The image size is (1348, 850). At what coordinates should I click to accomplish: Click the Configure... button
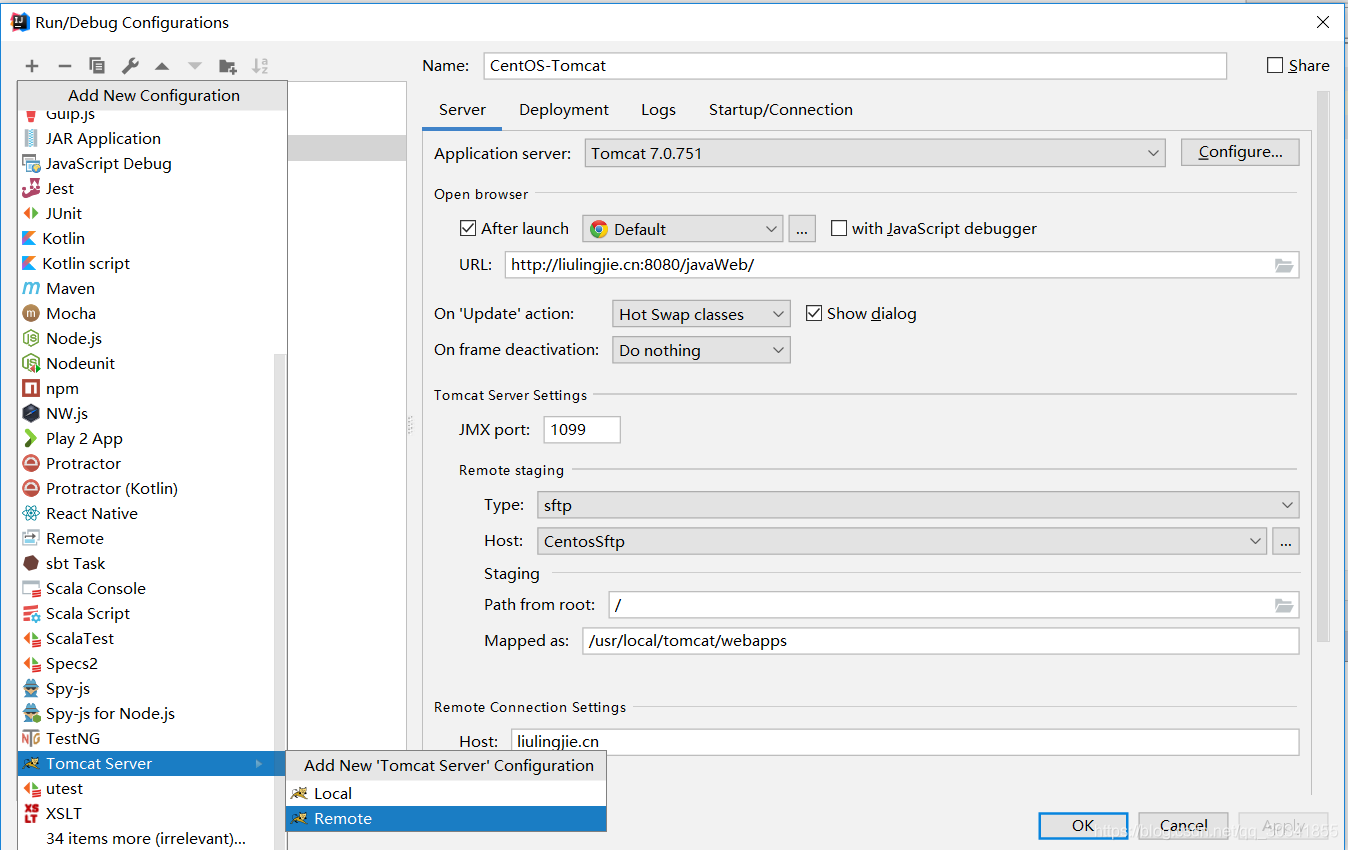(x=1240, y=152)
